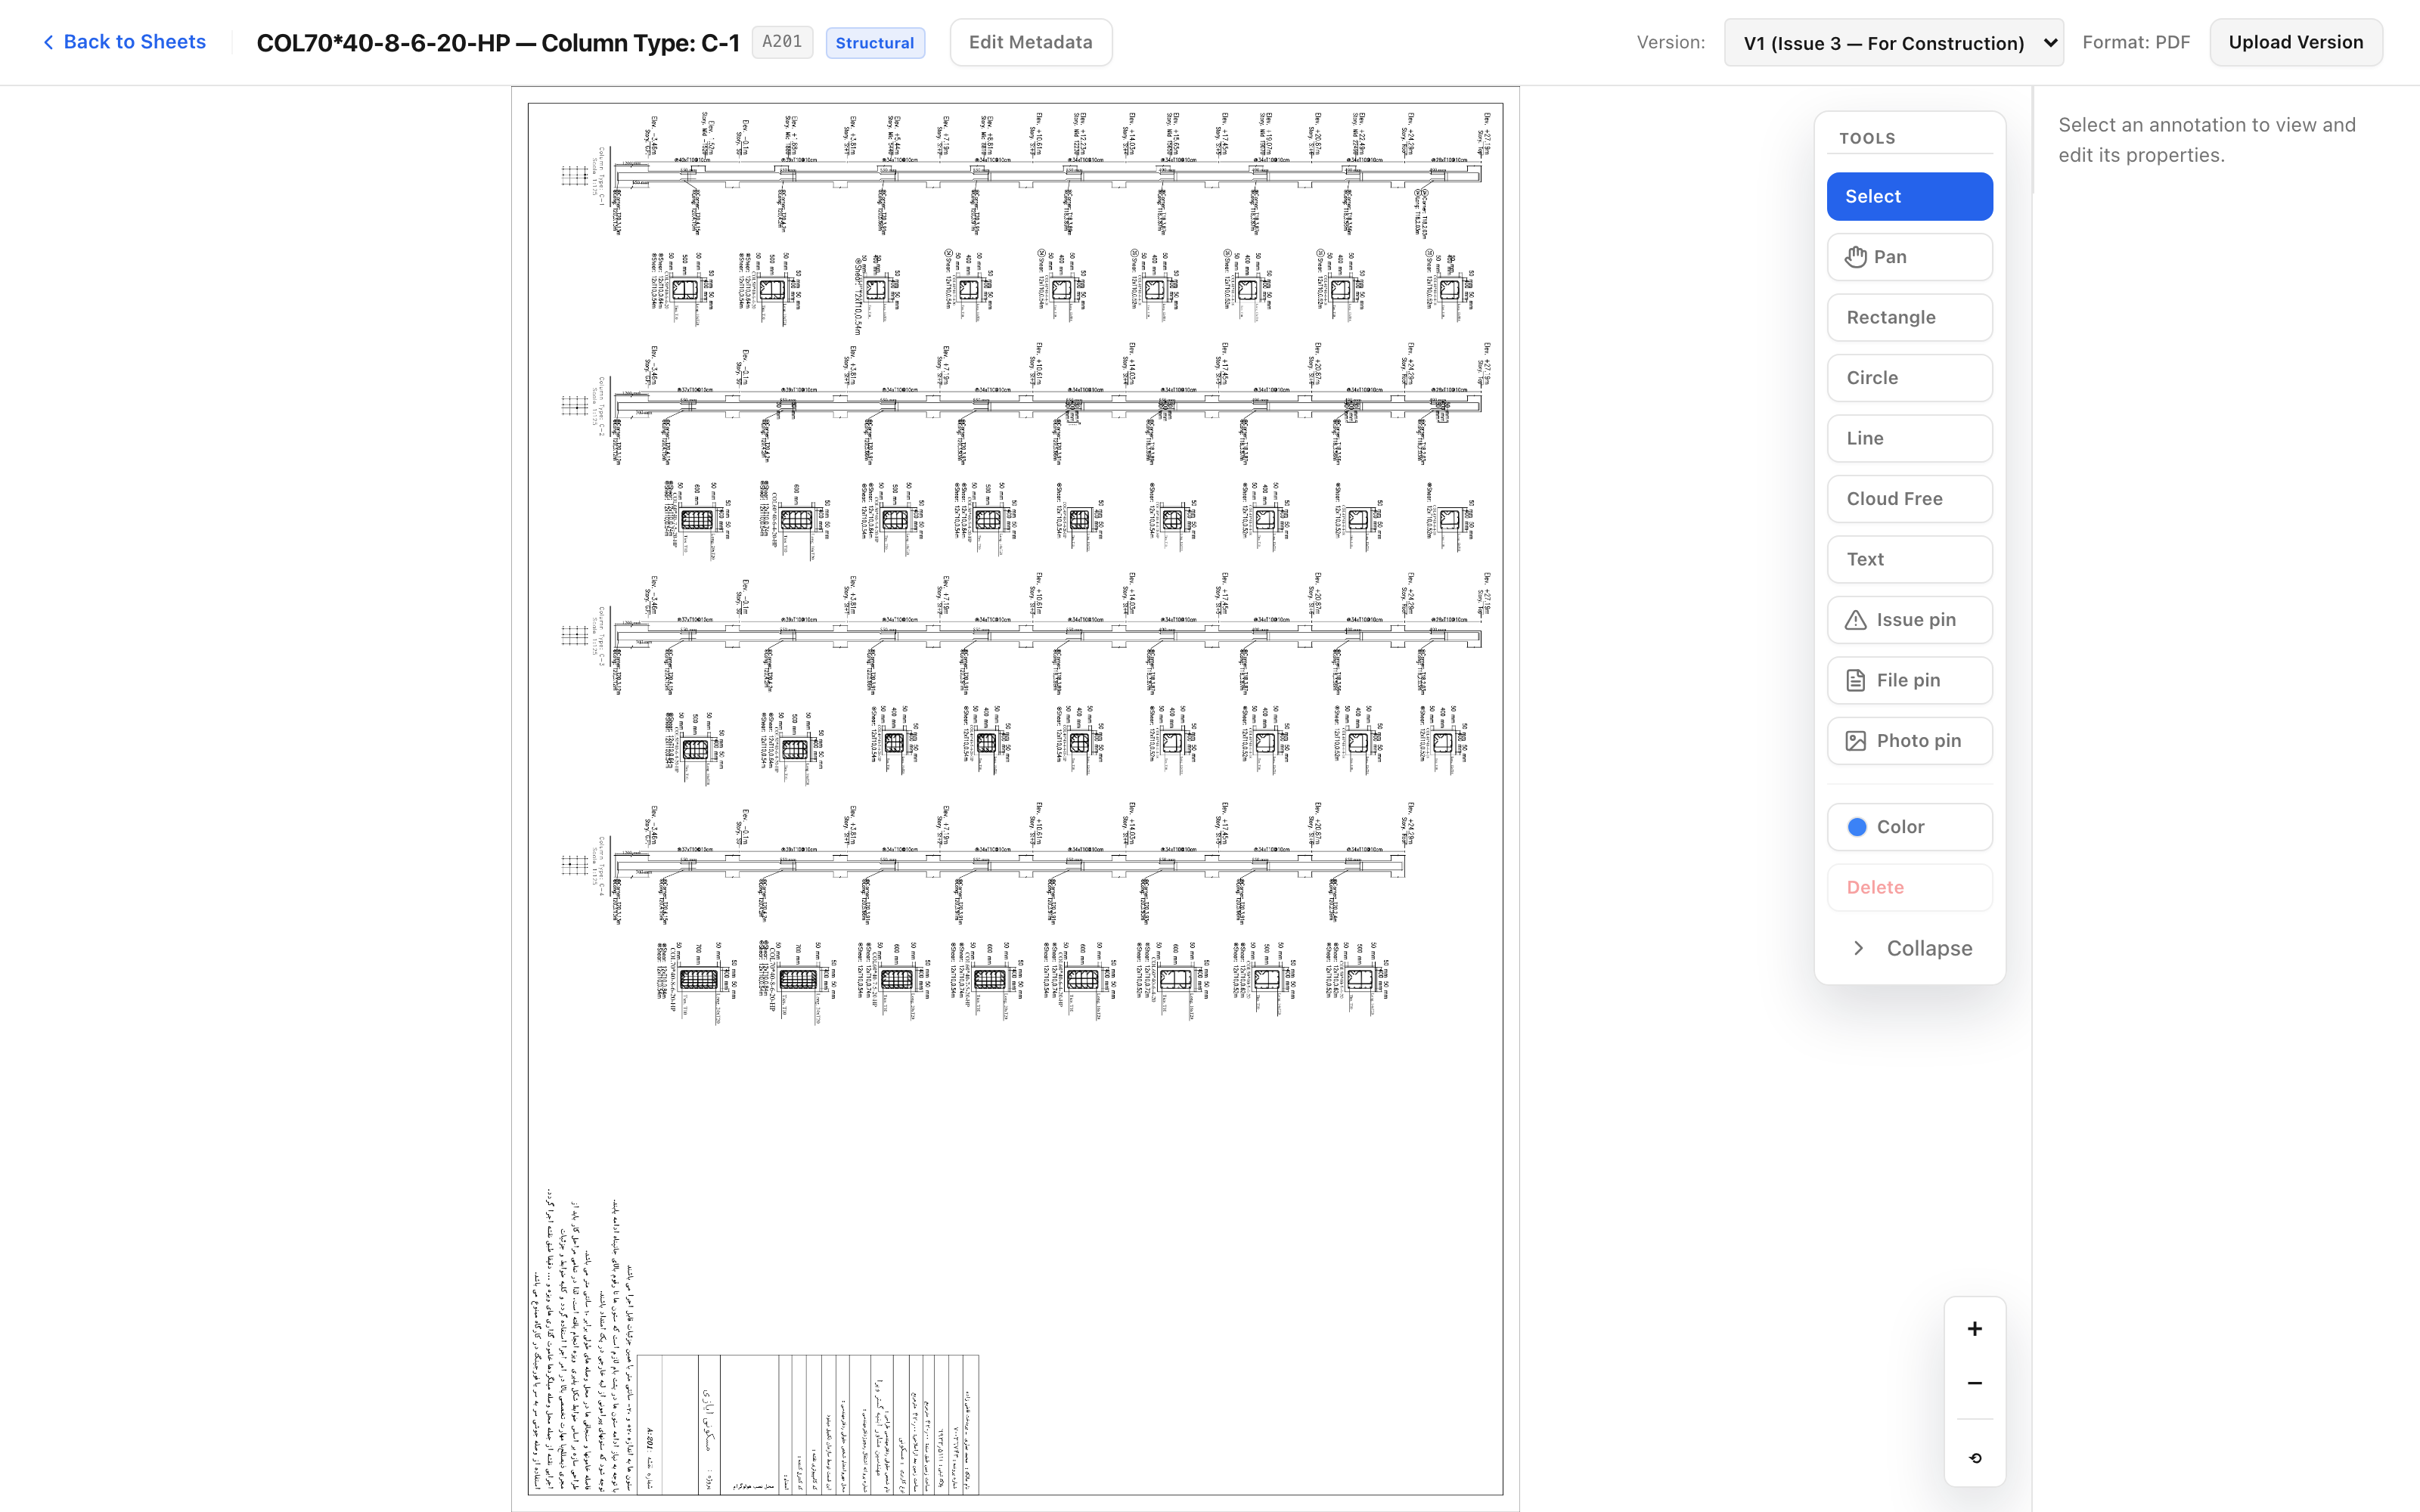Pick the Line drawing tool
The height and width of the screenshot is (1512, 2420).
click(1909, 438)
